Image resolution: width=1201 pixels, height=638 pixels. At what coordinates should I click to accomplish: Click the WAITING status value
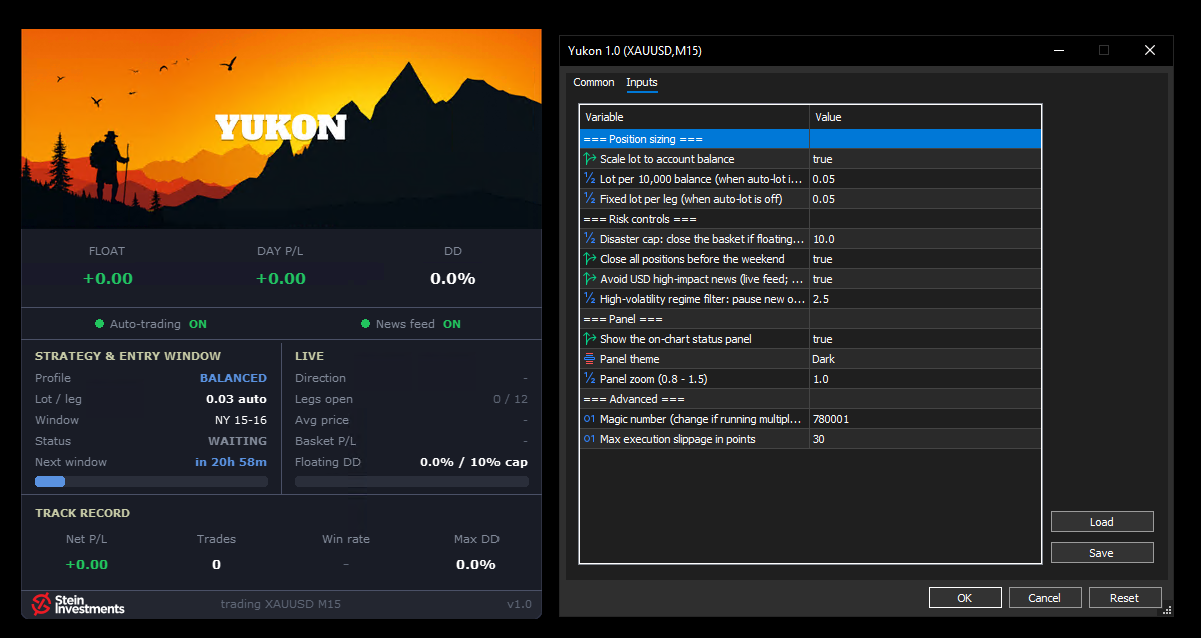[x=237, y=441]
